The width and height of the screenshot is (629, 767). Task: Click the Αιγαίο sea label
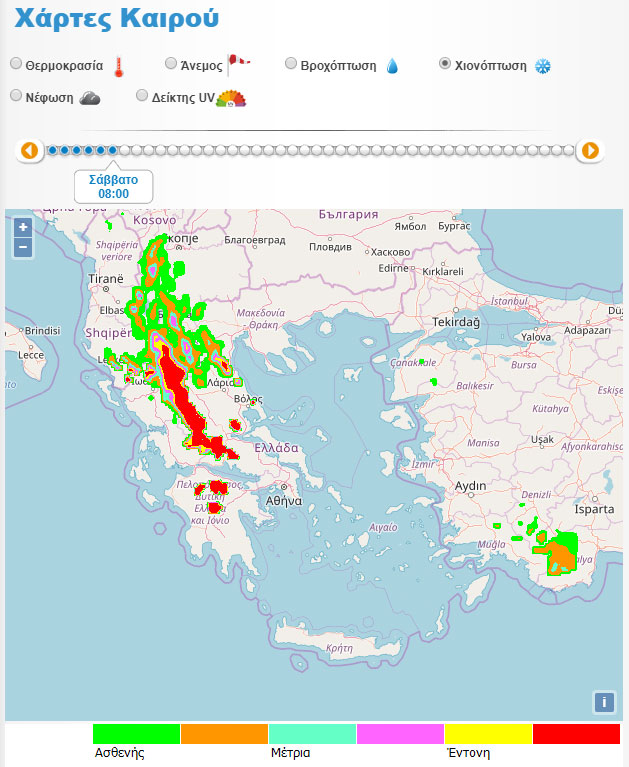click(383, 527)
